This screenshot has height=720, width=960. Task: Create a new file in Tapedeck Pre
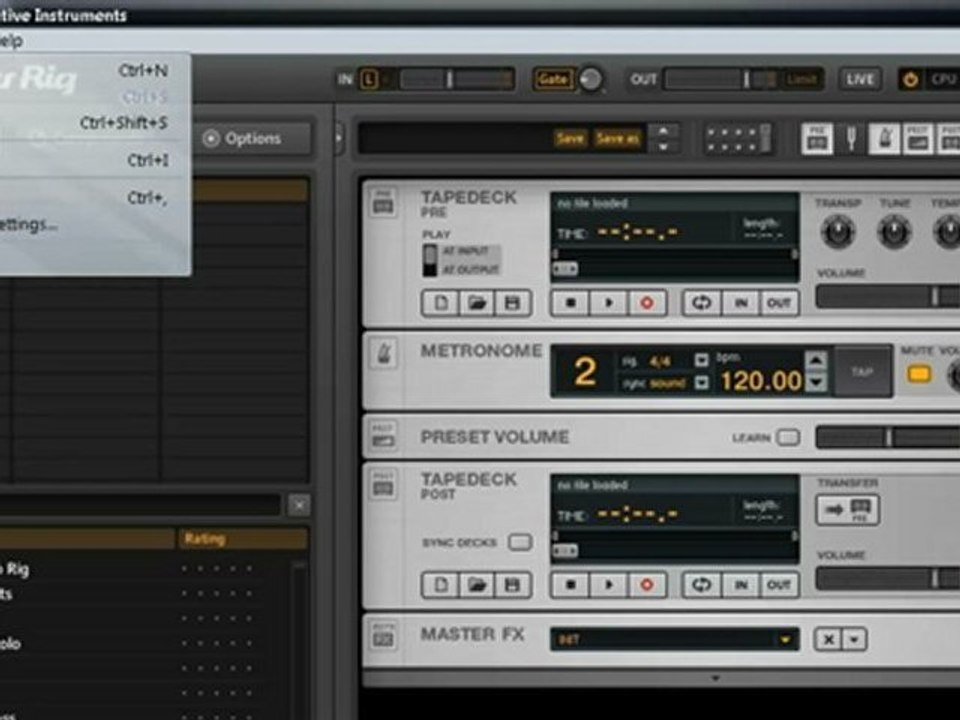pos(441,303)
